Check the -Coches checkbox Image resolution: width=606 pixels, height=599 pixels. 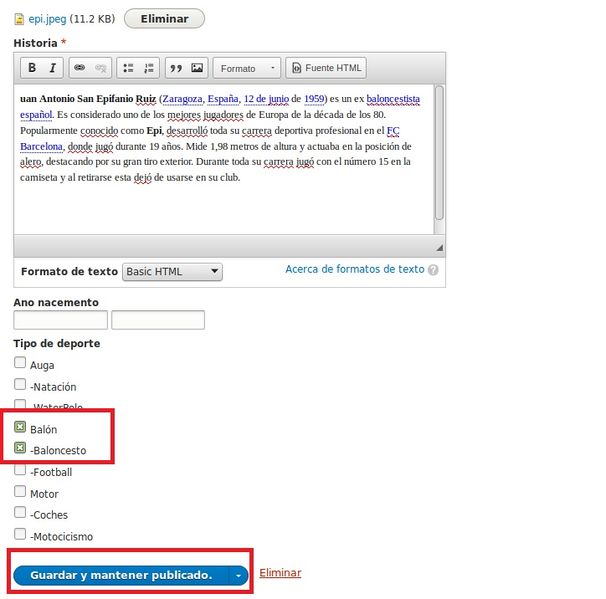[x=20, y=512]
